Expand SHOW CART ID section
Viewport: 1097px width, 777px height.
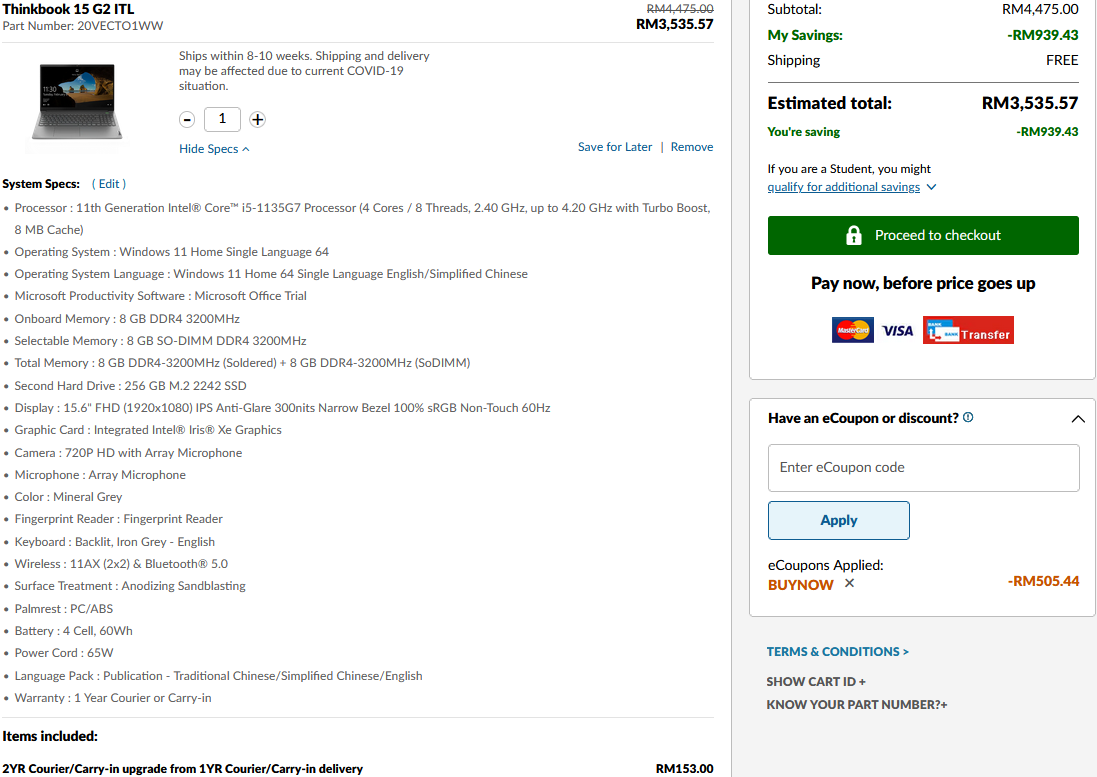click(x=816, y=681)
